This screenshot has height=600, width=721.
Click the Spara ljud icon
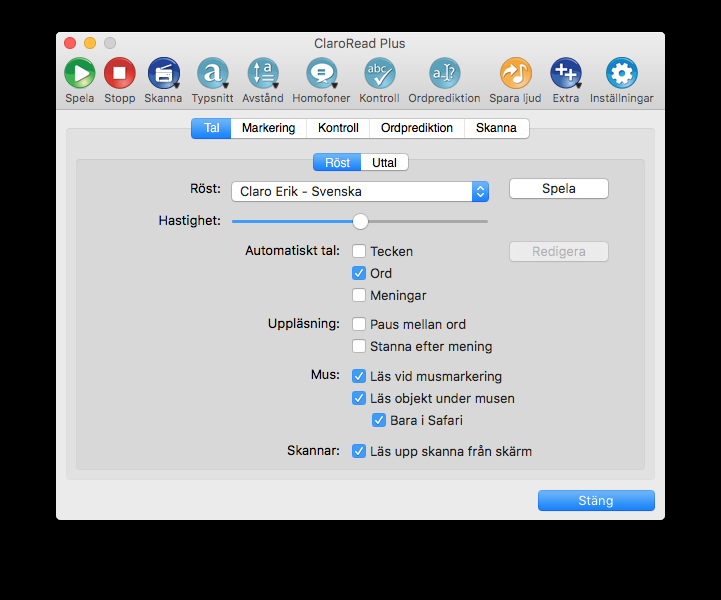[515, 73]
